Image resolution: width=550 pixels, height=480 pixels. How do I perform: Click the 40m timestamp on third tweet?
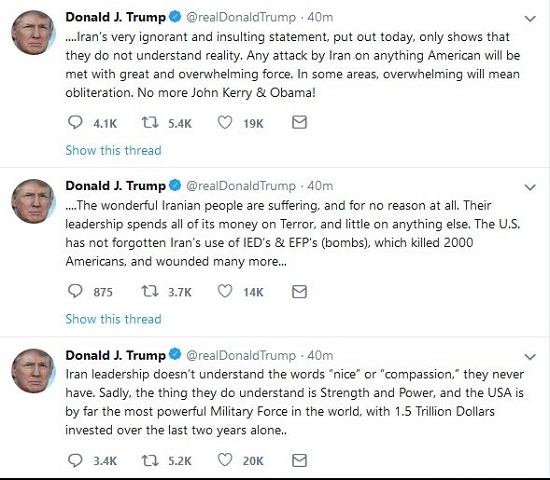(320, 355)
